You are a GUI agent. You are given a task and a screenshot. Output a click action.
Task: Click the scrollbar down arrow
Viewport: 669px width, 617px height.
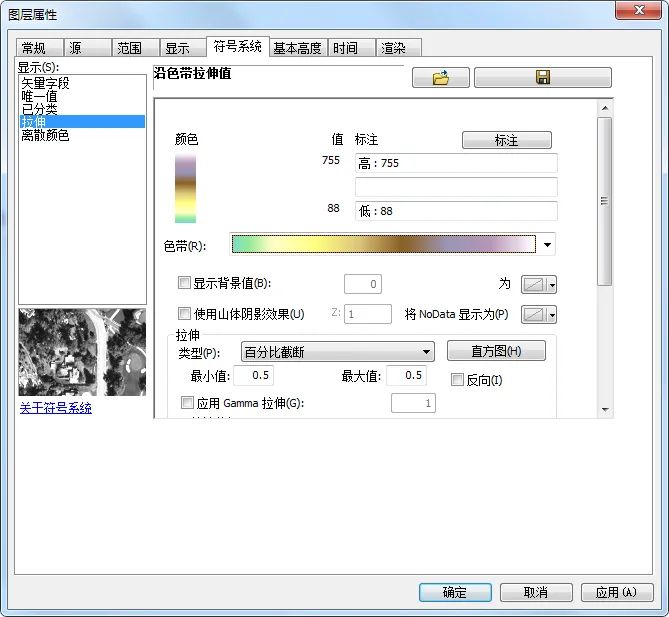pos(605,410)
